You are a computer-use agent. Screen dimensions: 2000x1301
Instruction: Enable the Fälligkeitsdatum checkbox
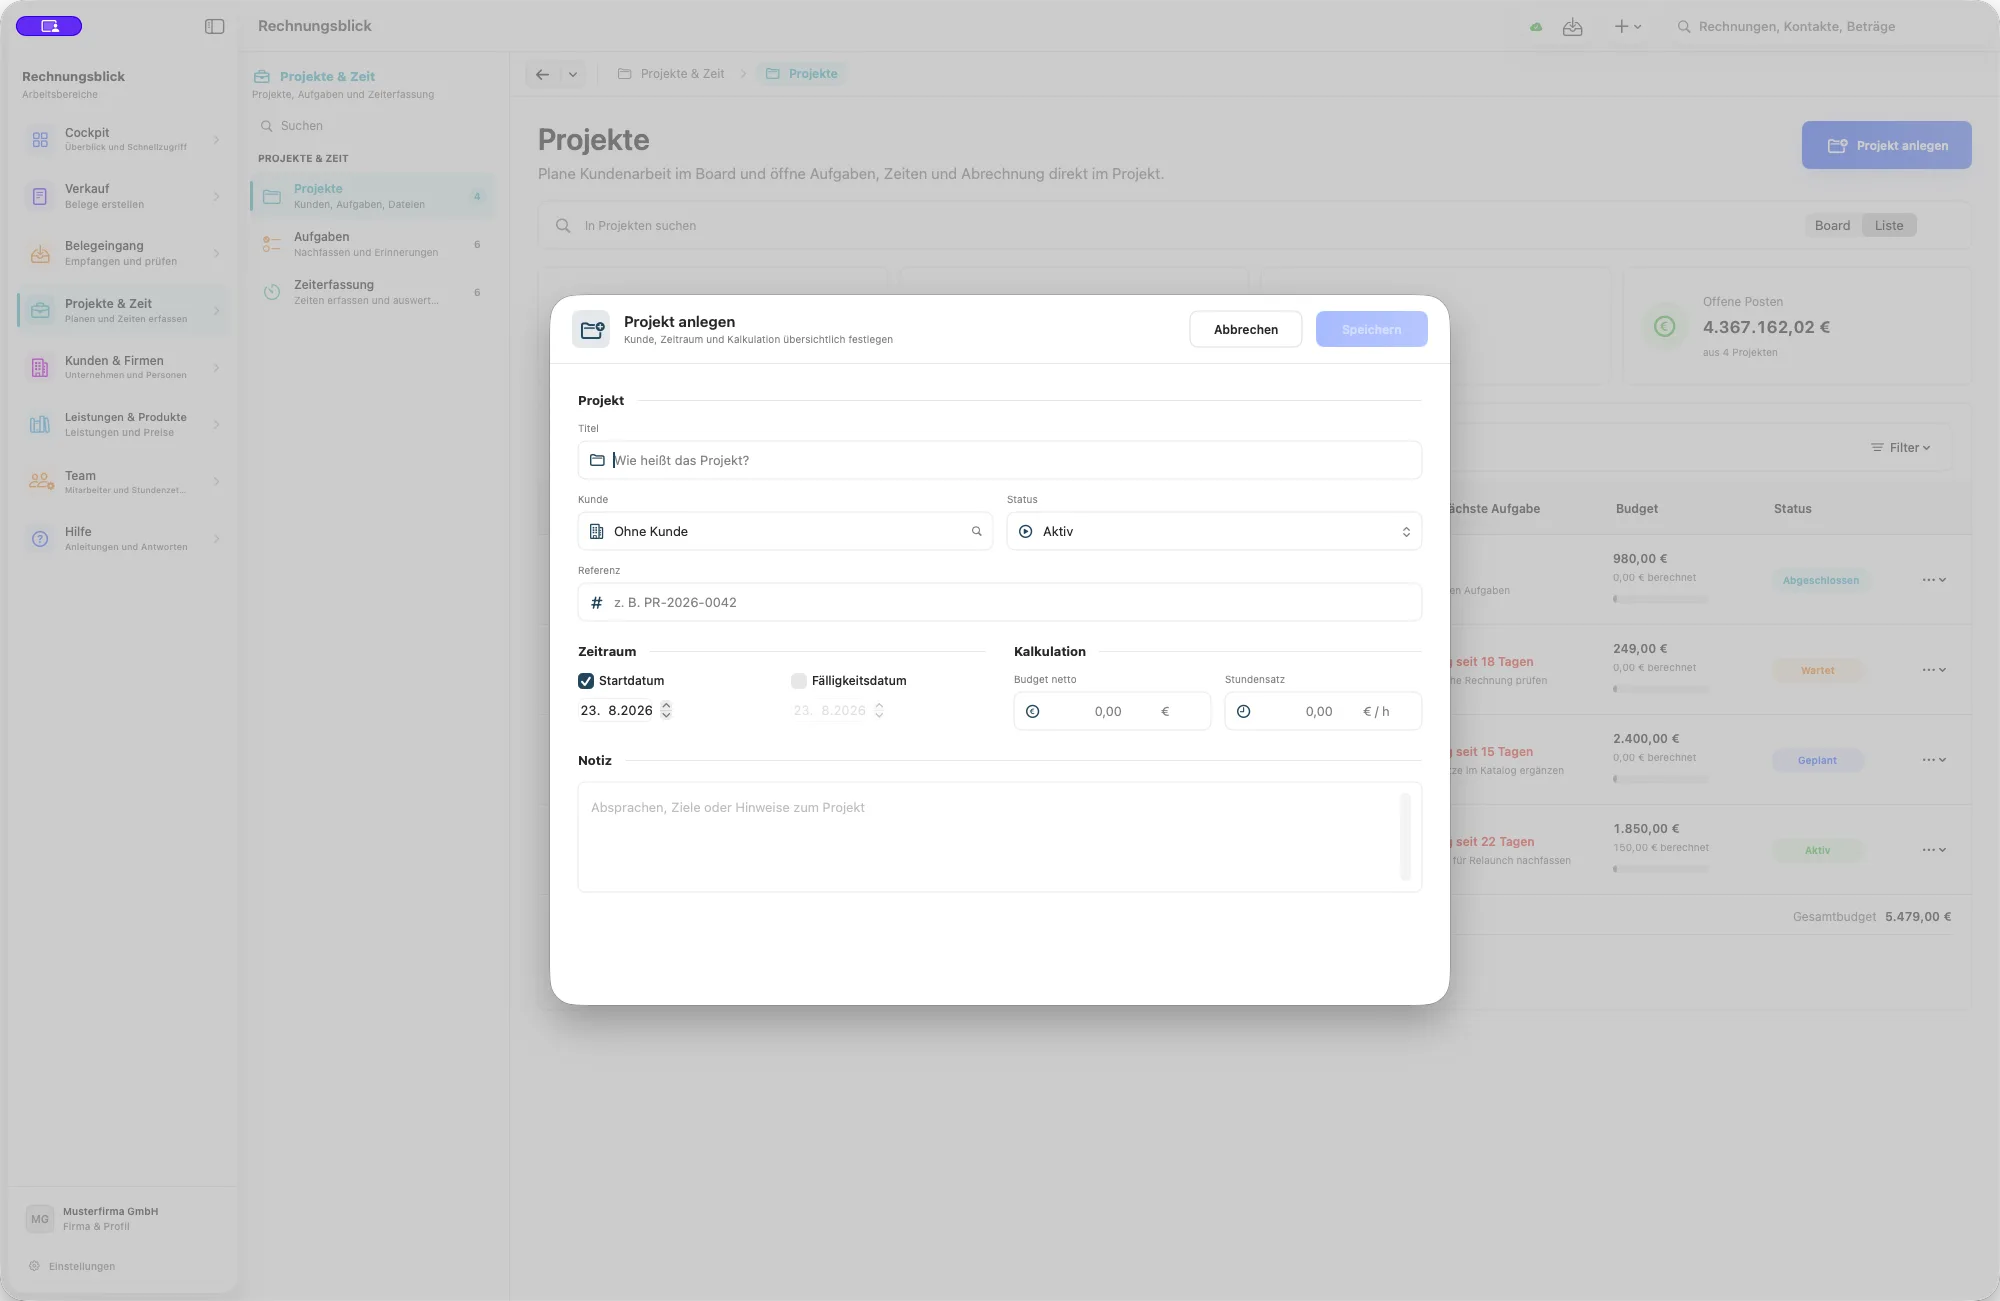(798, 681)
